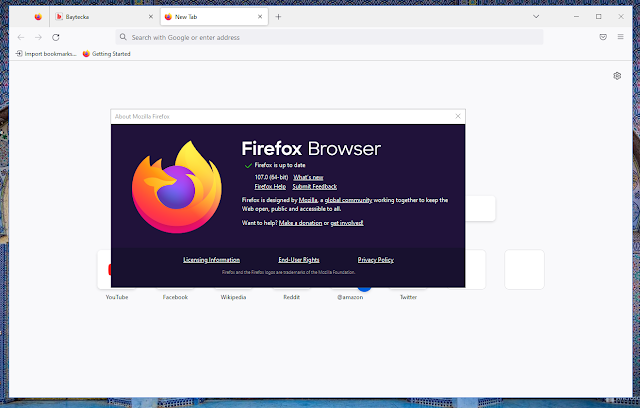Image resolution: width=640 pixels, height=408 pixels.
Task: Go back with the back arrow
Action: [x=21, y=38]
